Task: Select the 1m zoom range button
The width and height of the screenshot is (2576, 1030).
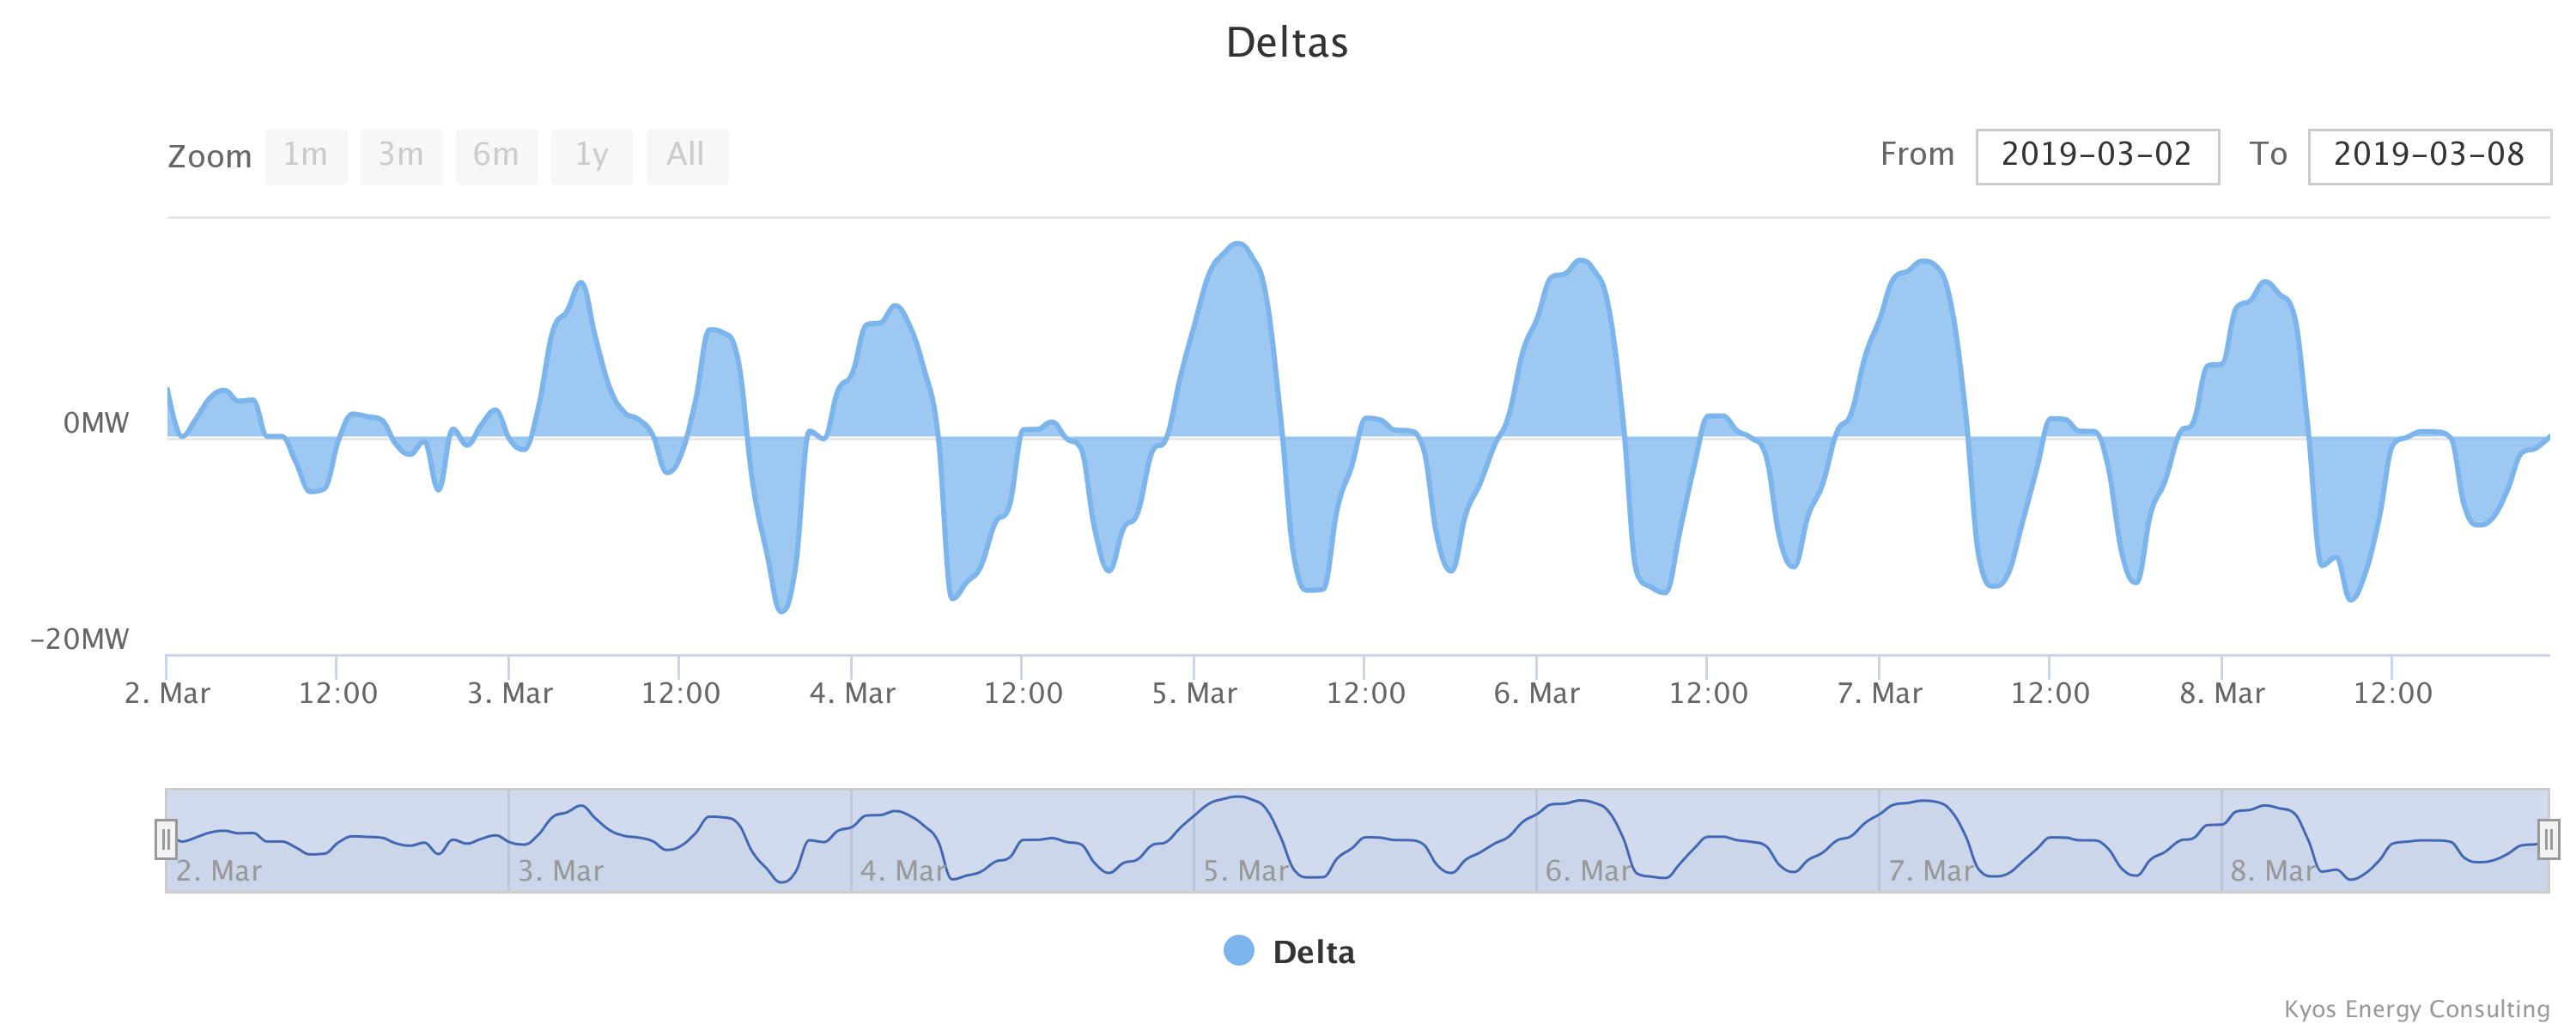Action: (306, 156)
